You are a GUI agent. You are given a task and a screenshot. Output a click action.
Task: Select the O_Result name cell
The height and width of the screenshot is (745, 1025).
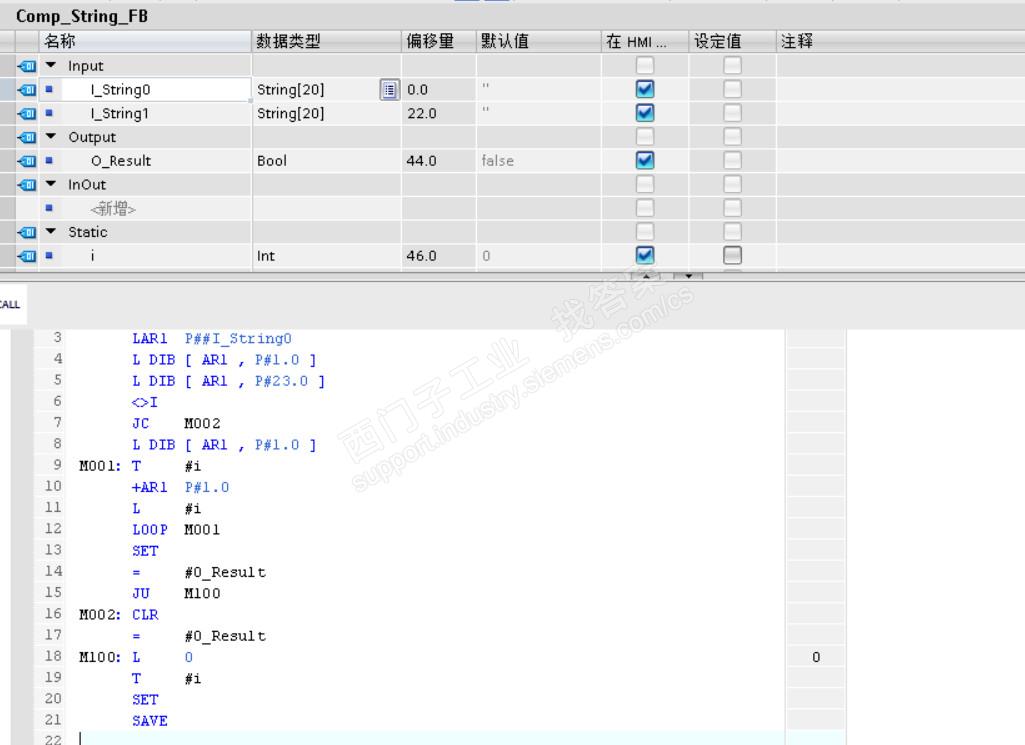[156, 161]
